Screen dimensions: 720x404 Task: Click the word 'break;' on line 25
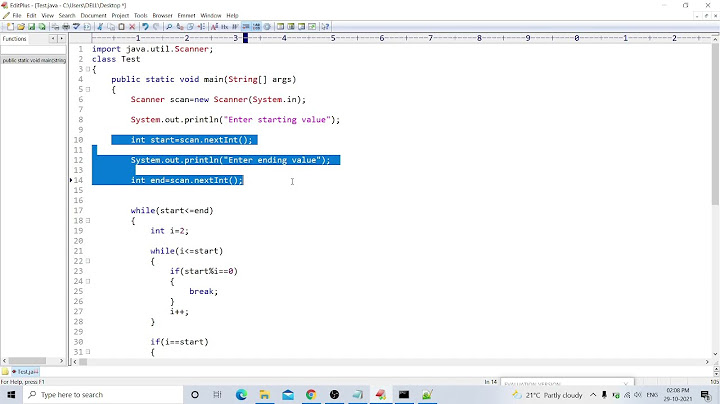click(x=203, y=292)
